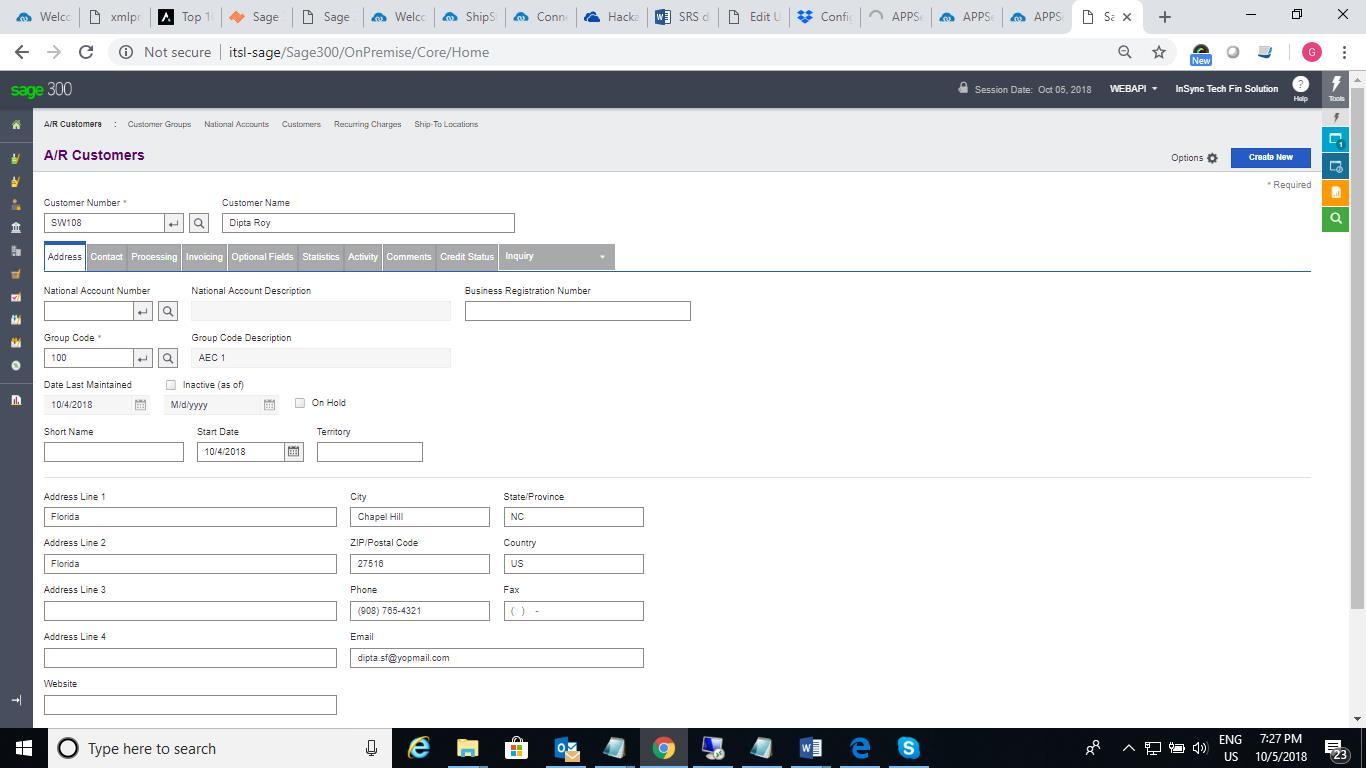Click the Customer Name field
The height and width of the screenshot is (768, 1366).
[368, 223]
